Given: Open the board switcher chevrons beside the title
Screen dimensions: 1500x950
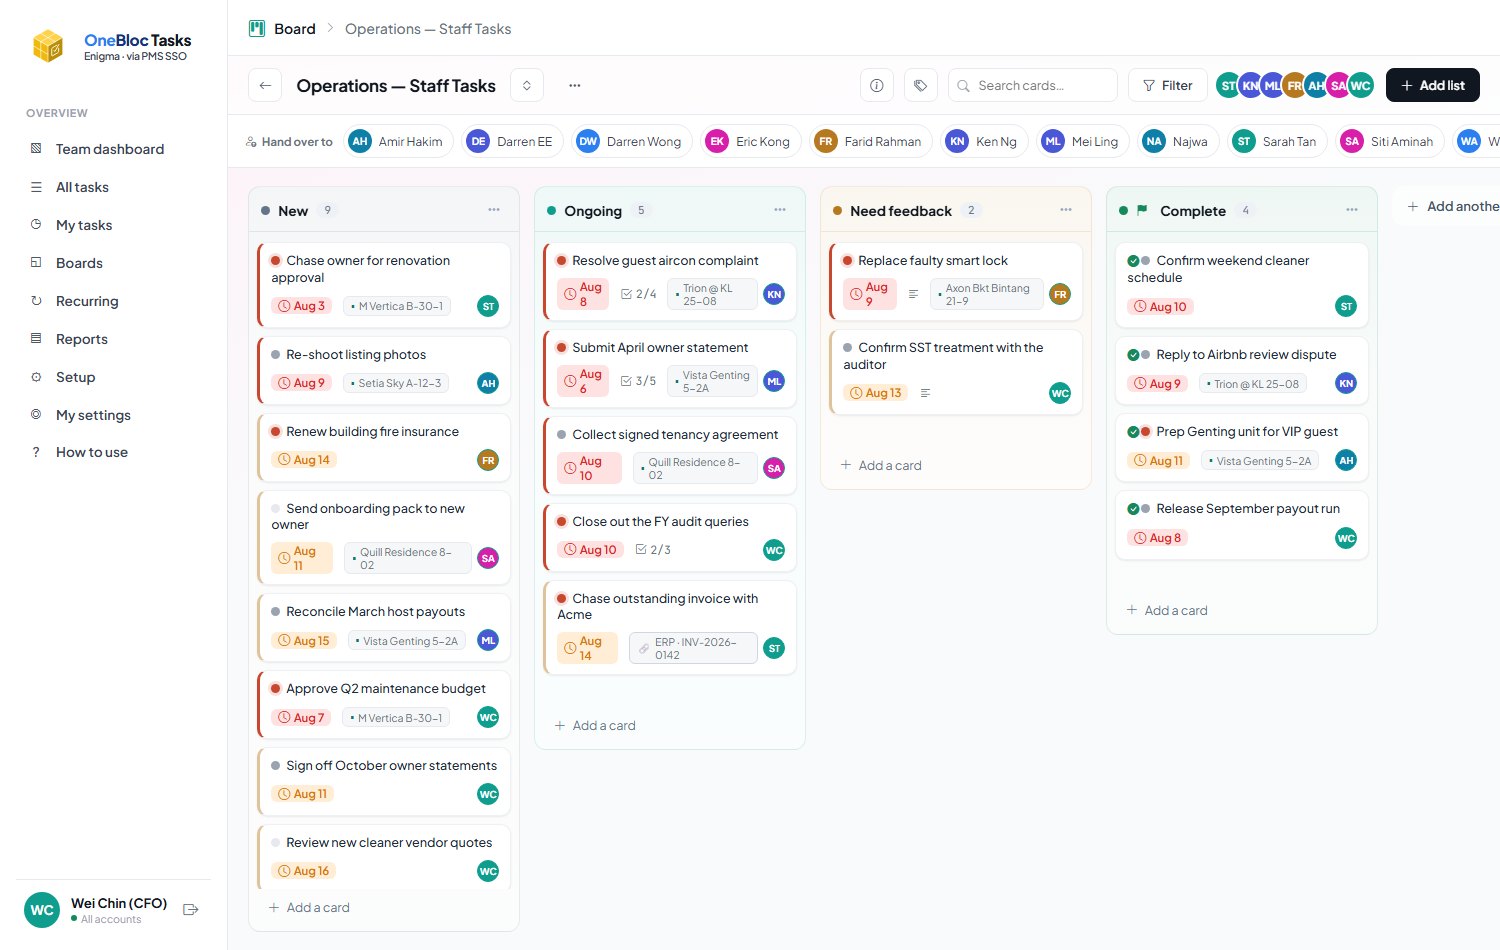Looking at the screenshot, I should tap(527, 86).
